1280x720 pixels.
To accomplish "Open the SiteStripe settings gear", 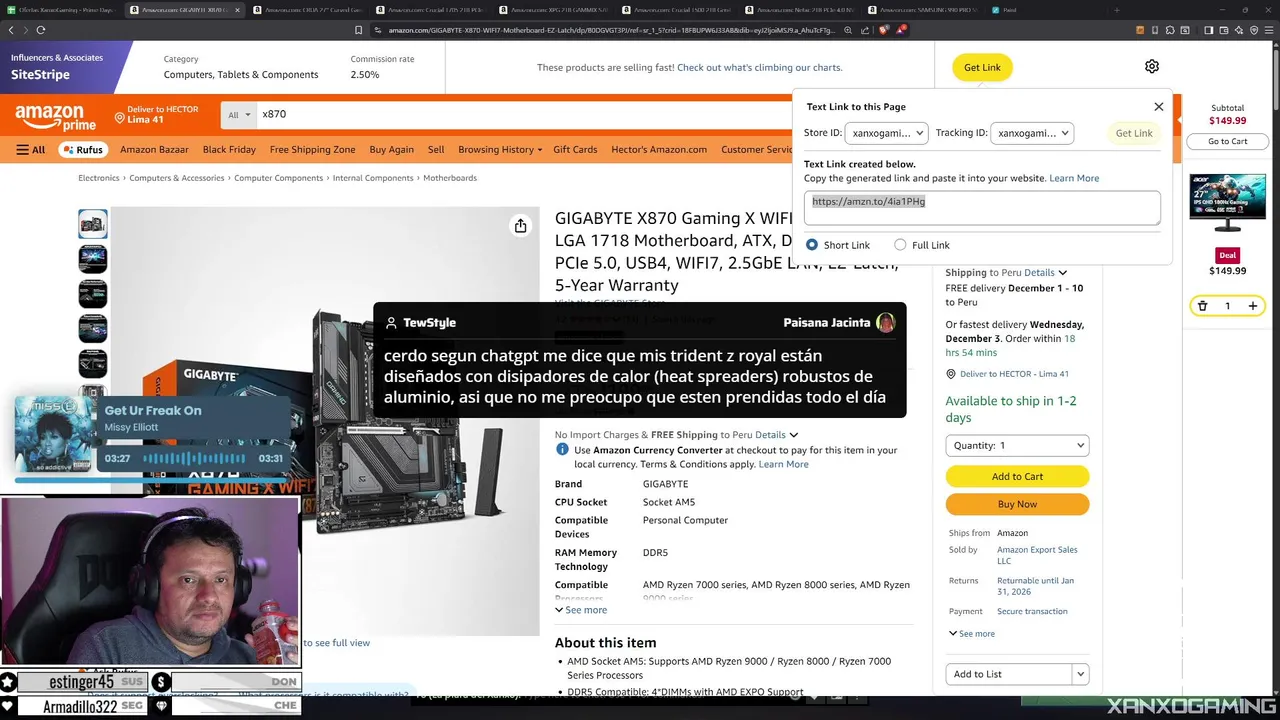I will coord(1152,66).
